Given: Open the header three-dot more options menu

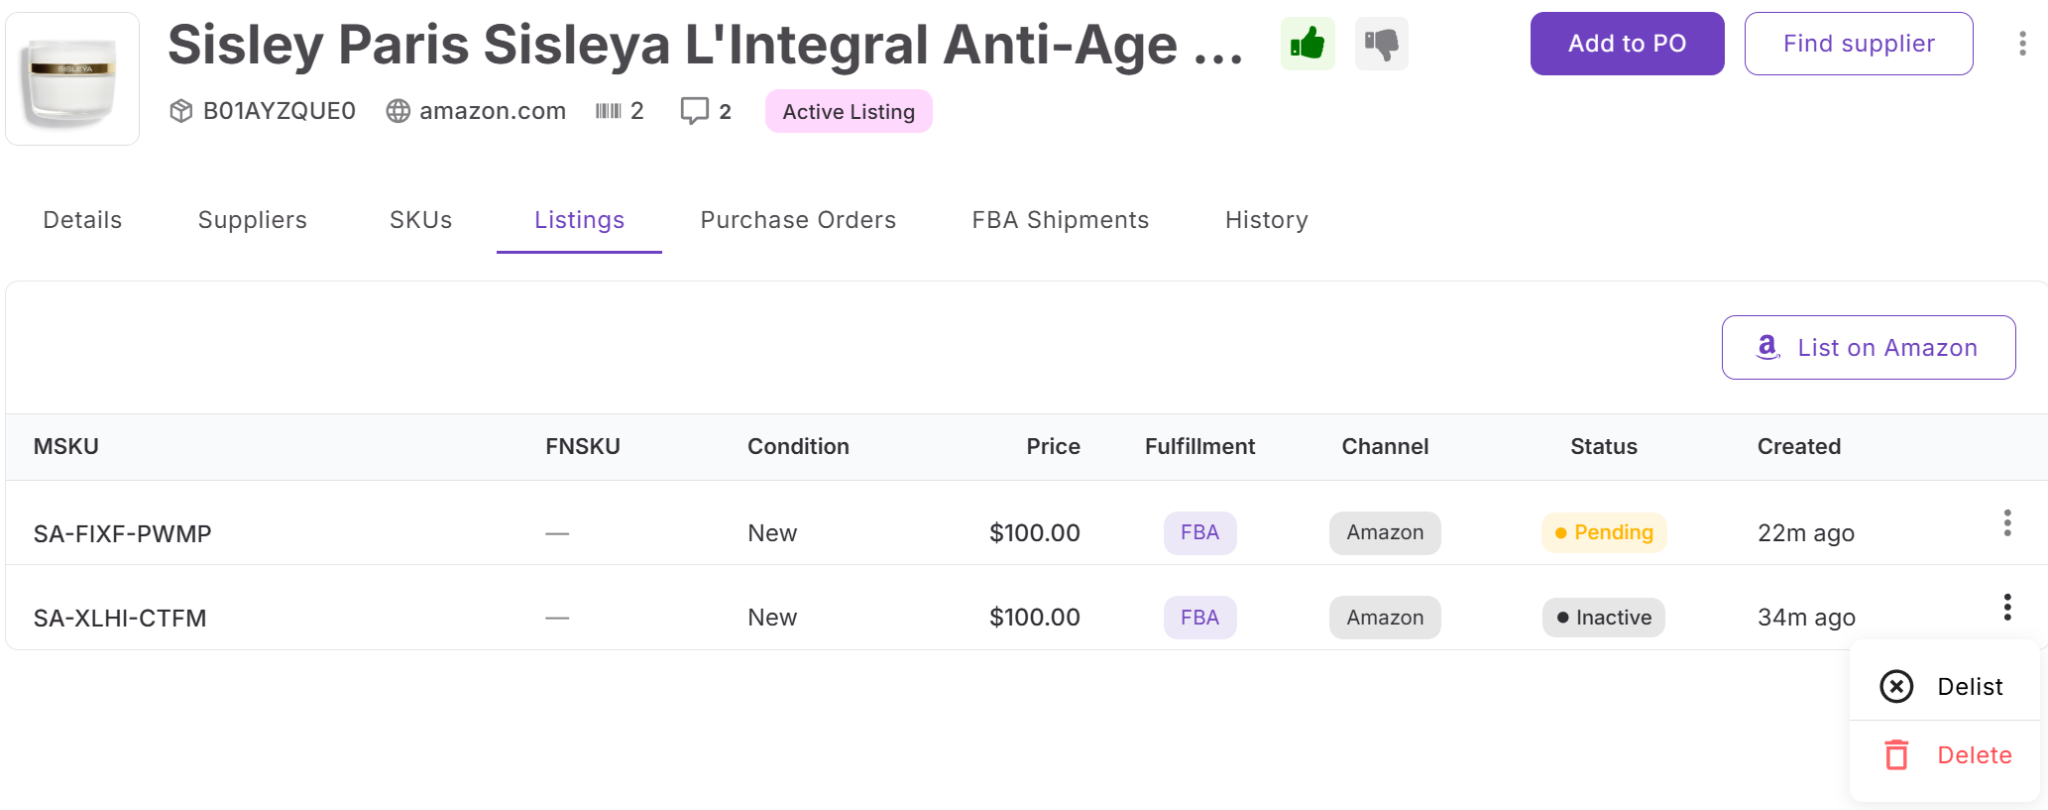Looking at the screenshot, I should (x=2022, y=44).
